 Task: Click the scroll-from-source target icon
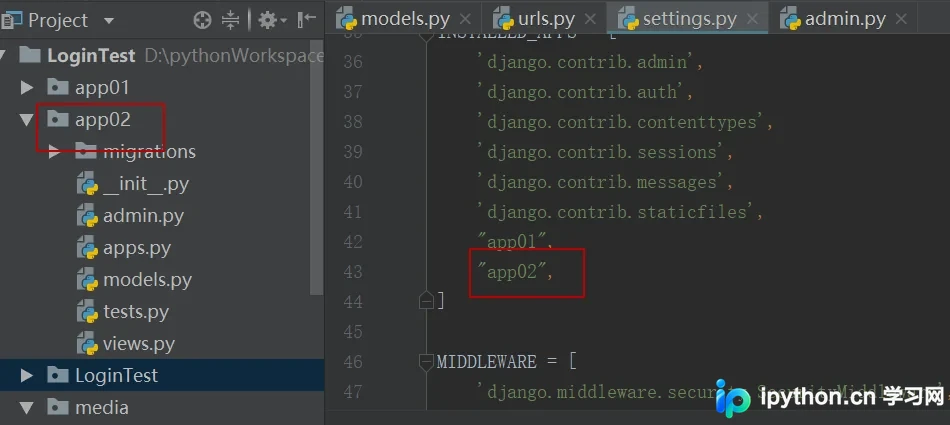coord(202,21)
